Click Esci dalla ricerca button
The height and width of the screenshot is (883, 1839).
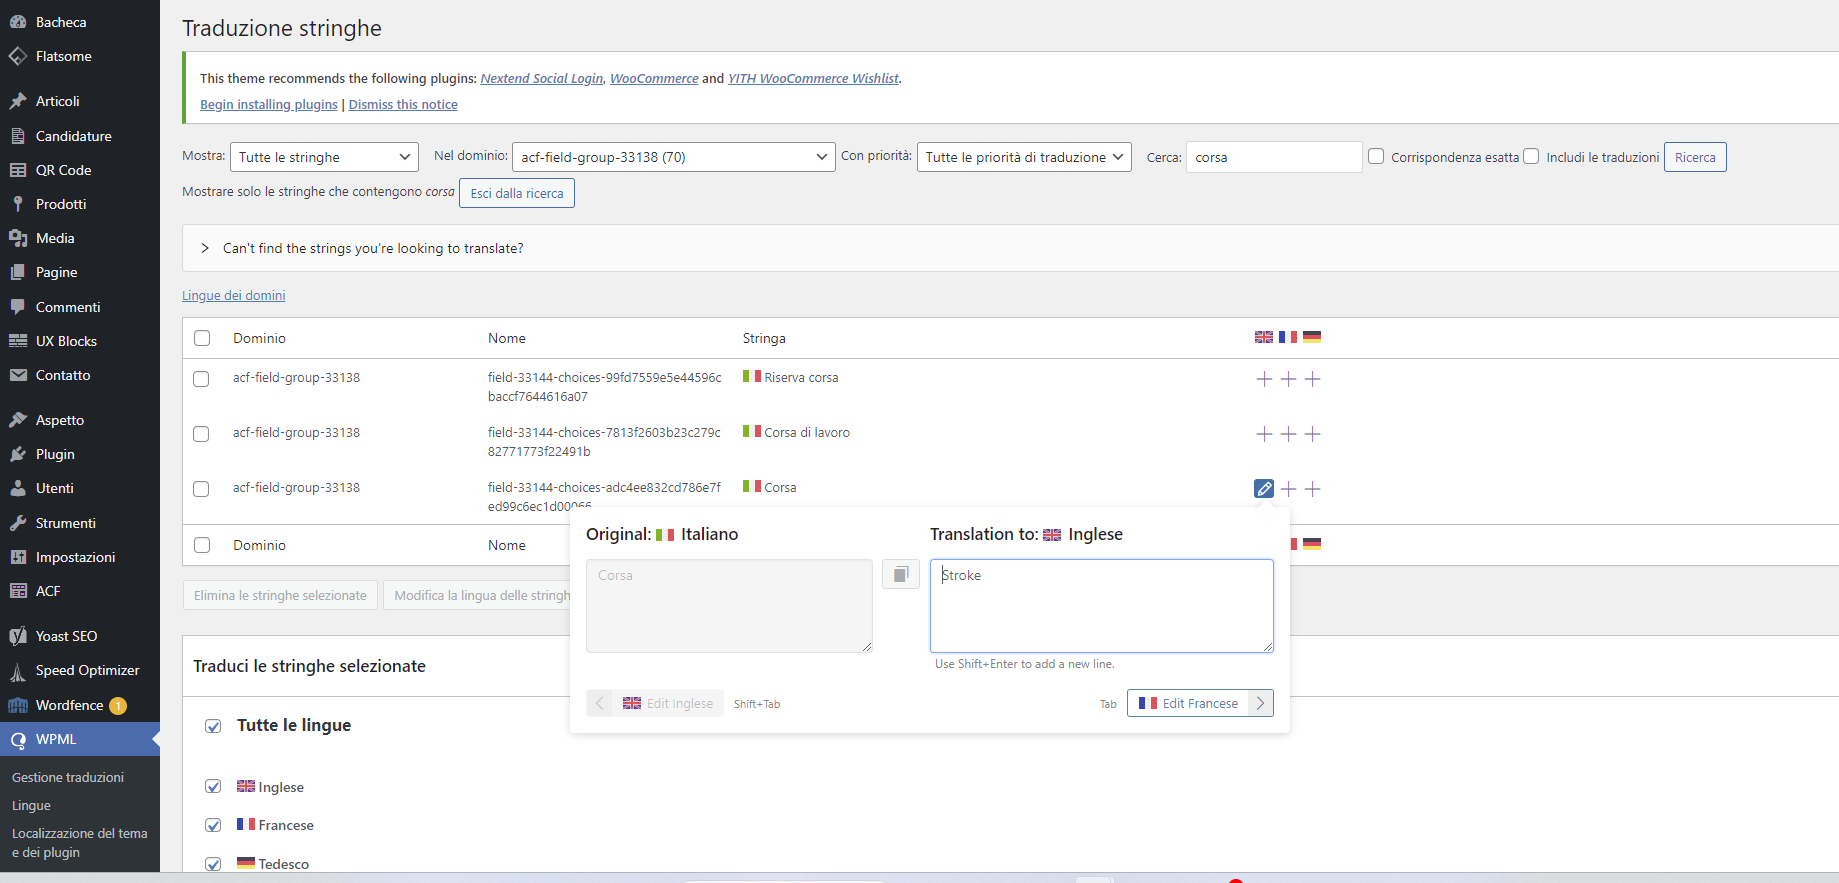click(x=517, y=193)
